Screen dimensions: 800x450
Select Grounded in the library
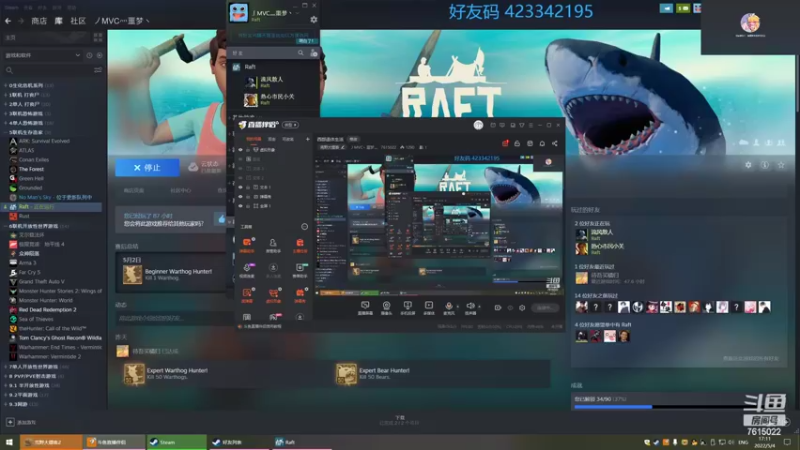[30, 188]
